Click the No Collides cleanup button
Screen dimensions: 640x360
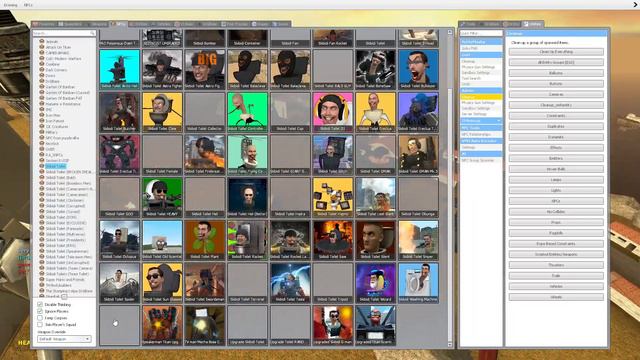click(x=556, y=212)
